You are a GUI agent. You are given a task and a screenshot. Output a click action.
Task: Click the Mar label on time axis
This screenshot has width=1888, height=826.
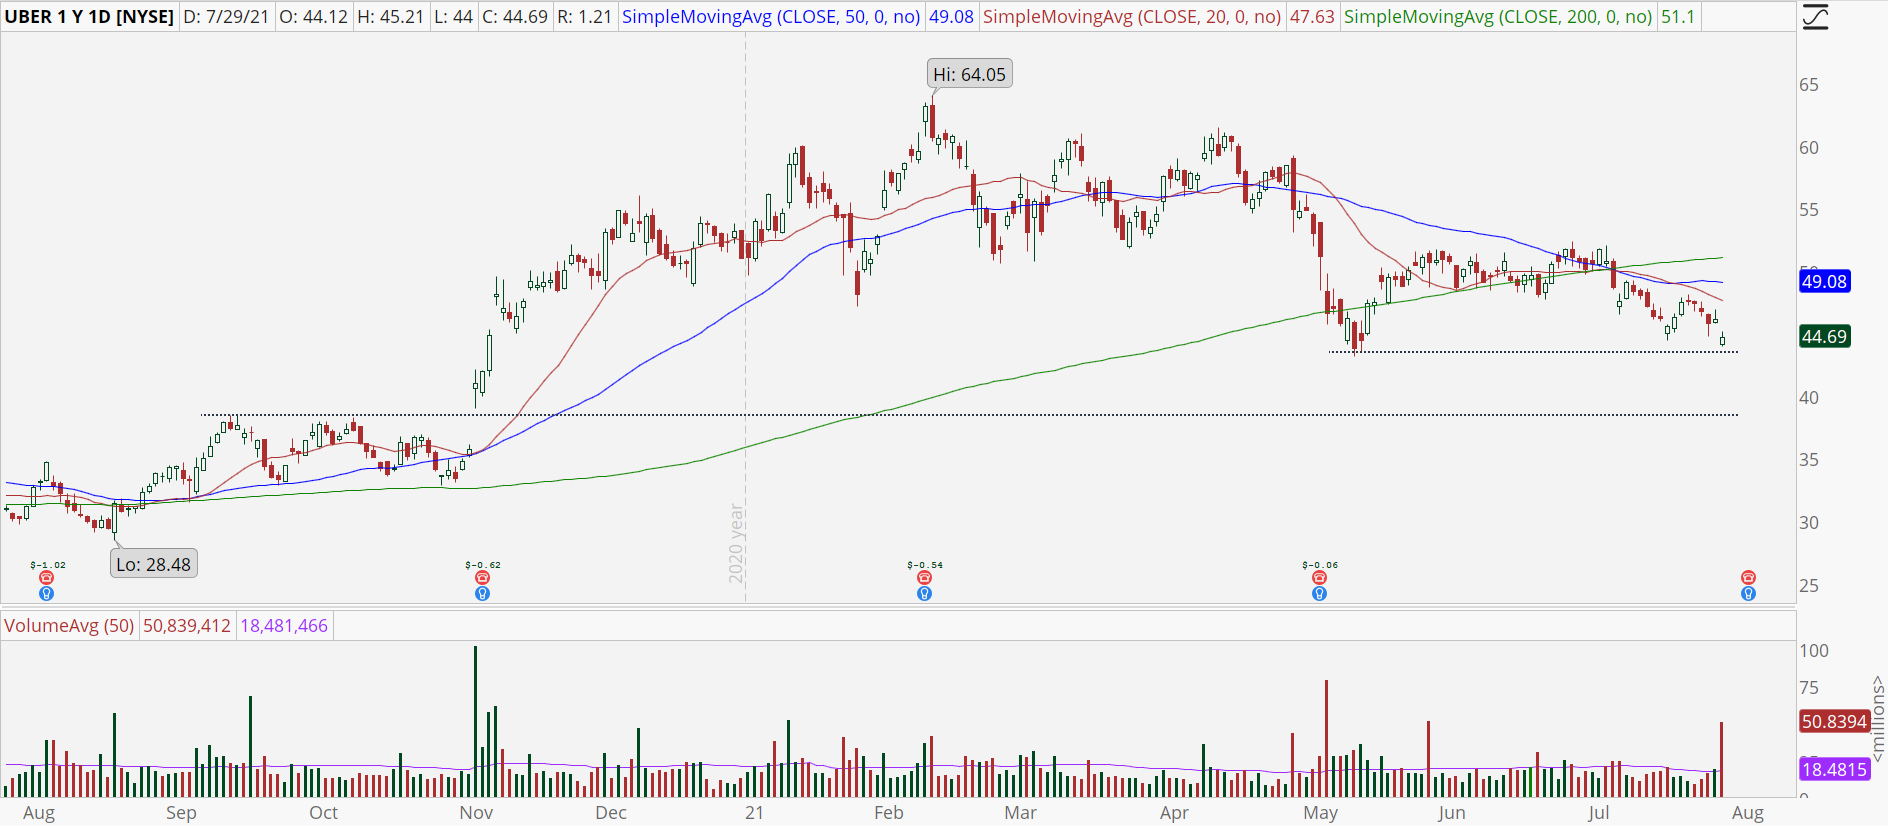point(1020,813)
